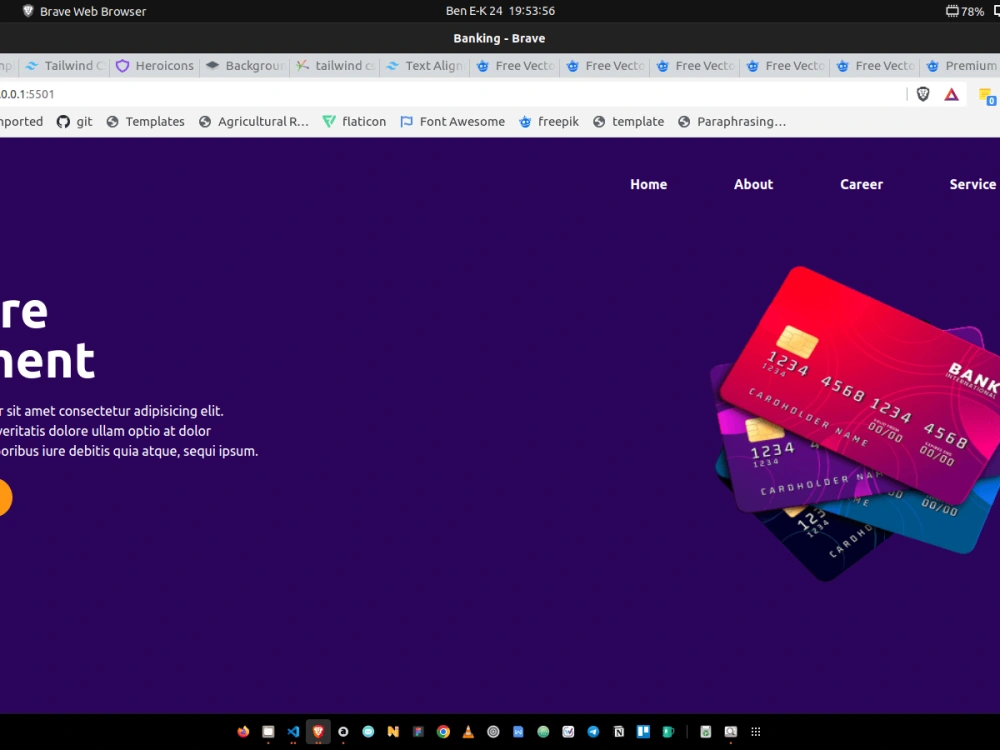Open the lowercase template bookmark
The width and height of the screenshot is (1000, 750).
[x=628, y=121]
